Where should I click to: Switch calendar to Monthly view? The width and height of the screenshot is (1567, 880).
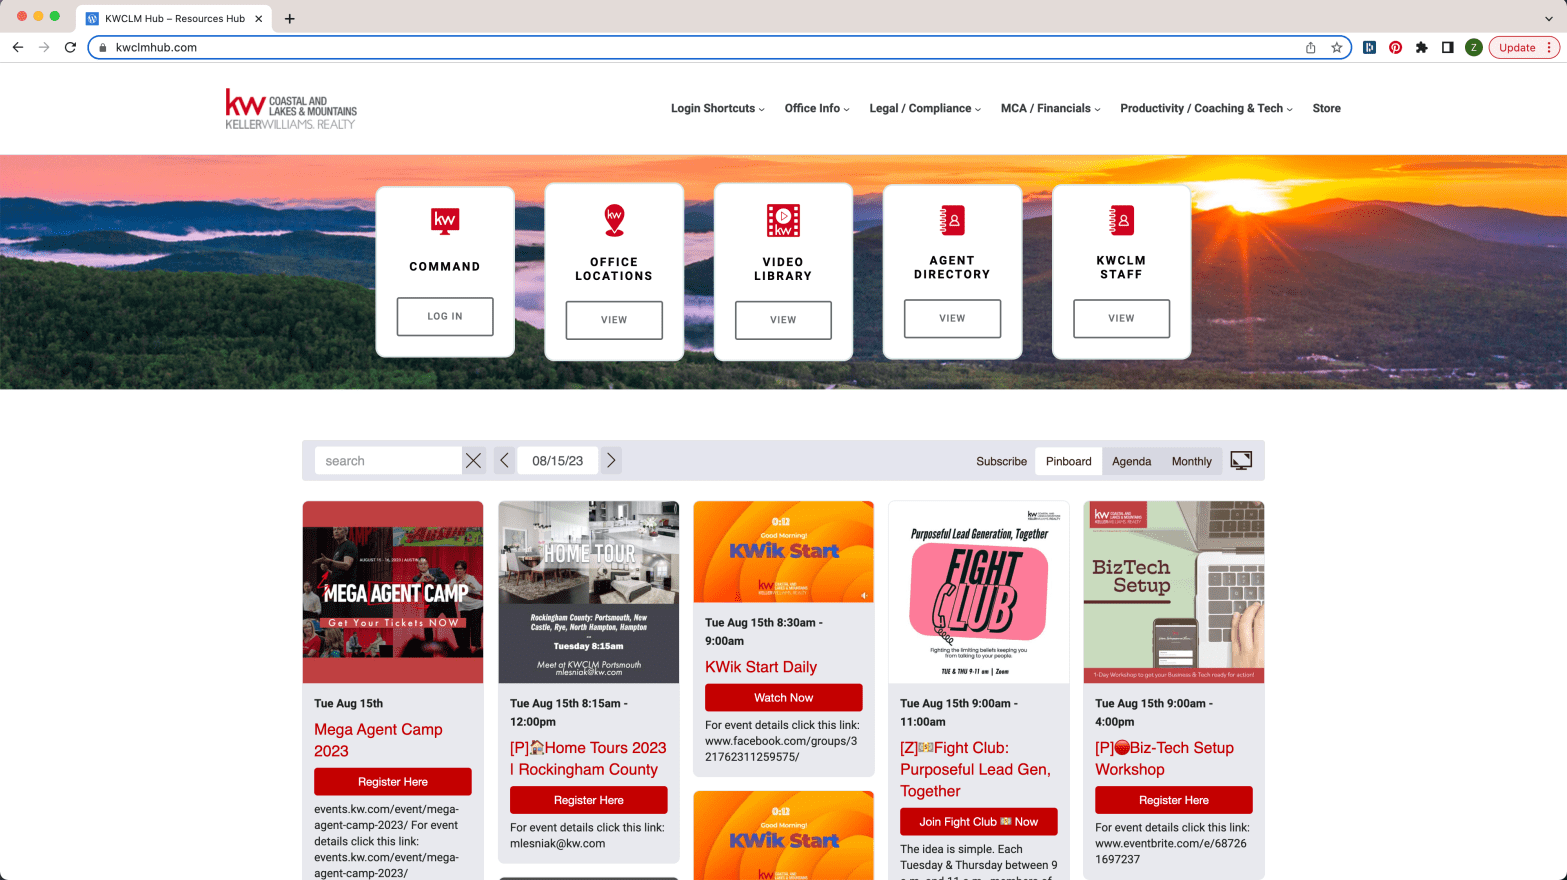coord(1191,461)
